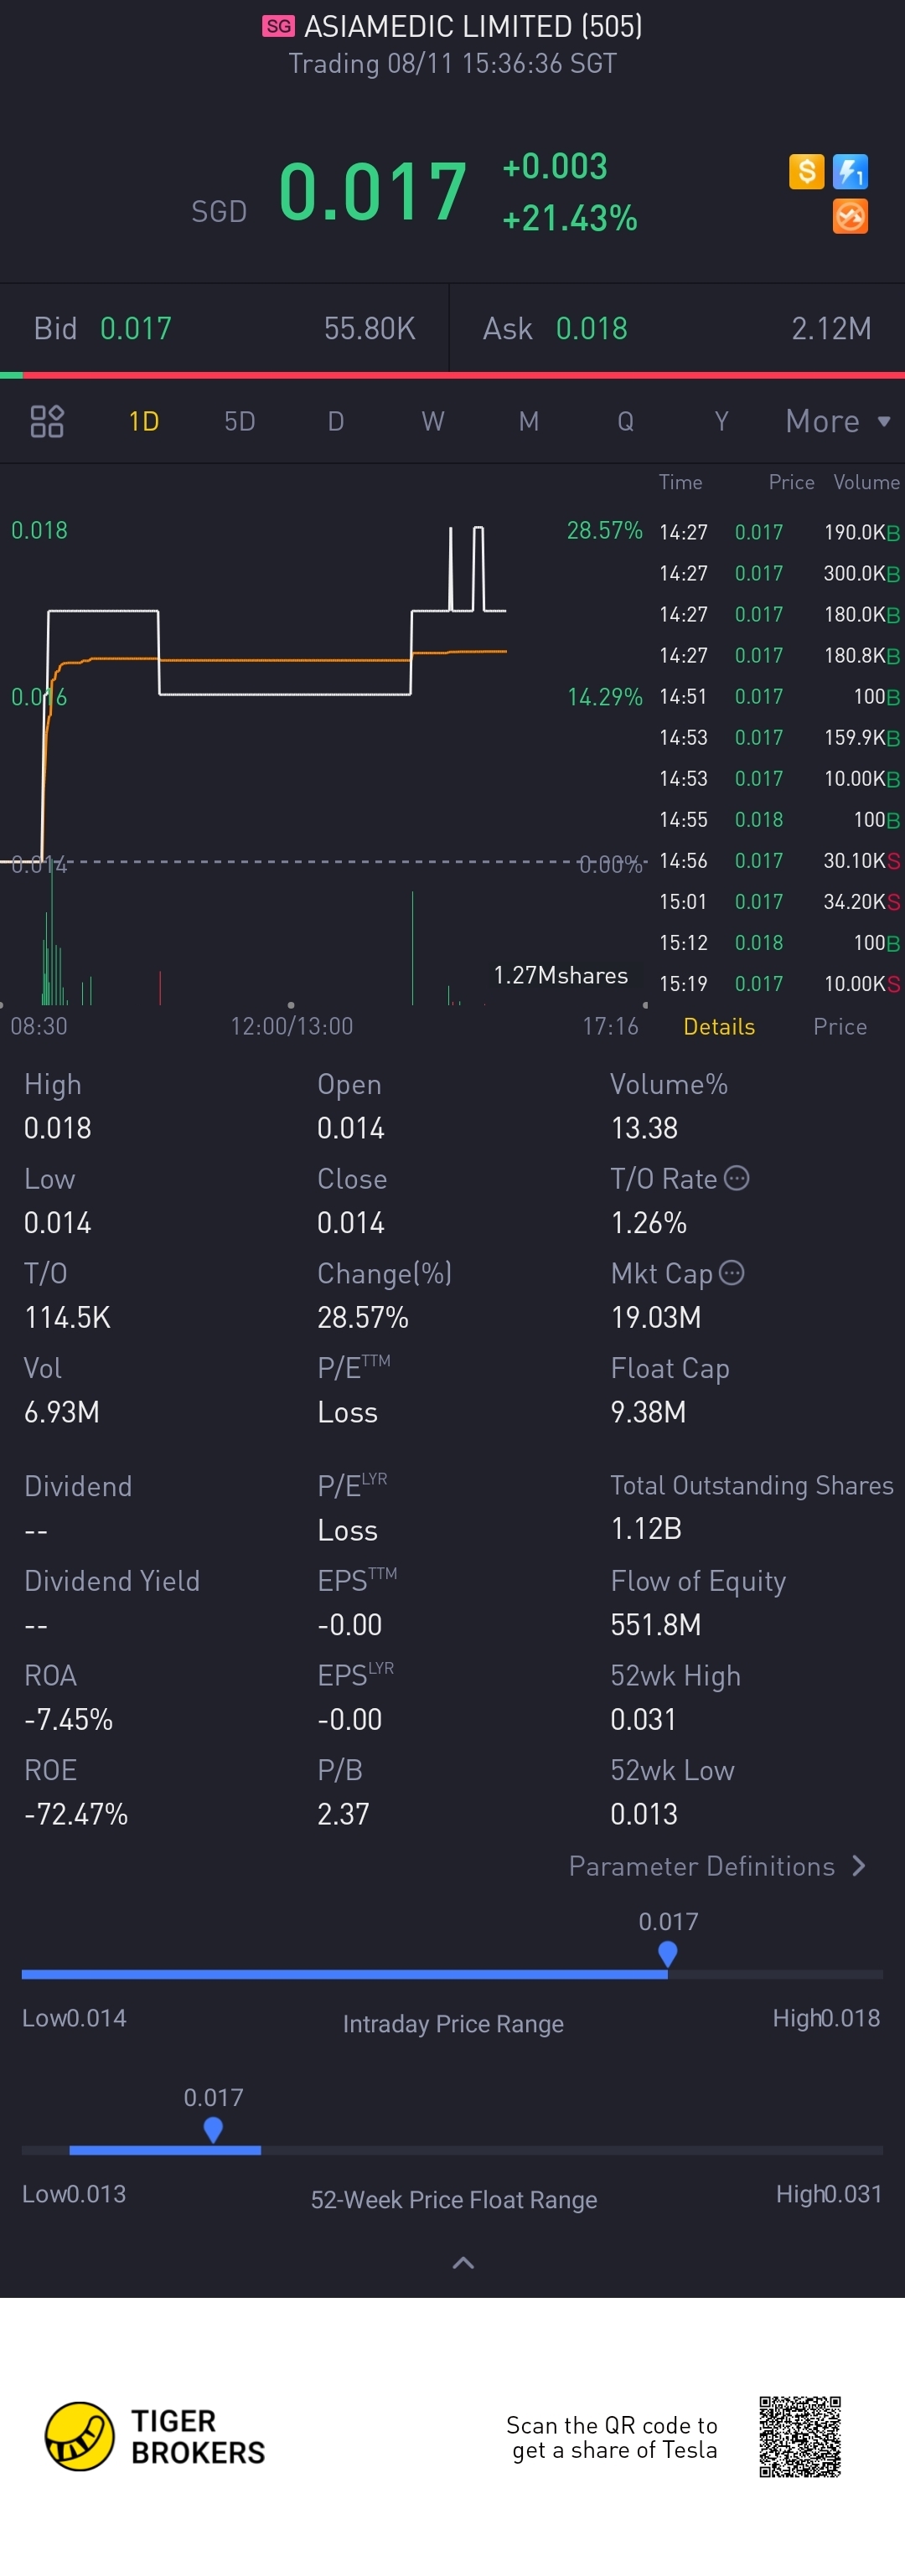Switch the chart to 1D timeframe
This screenshot has height=2576, width=905.
click(144, 421)
